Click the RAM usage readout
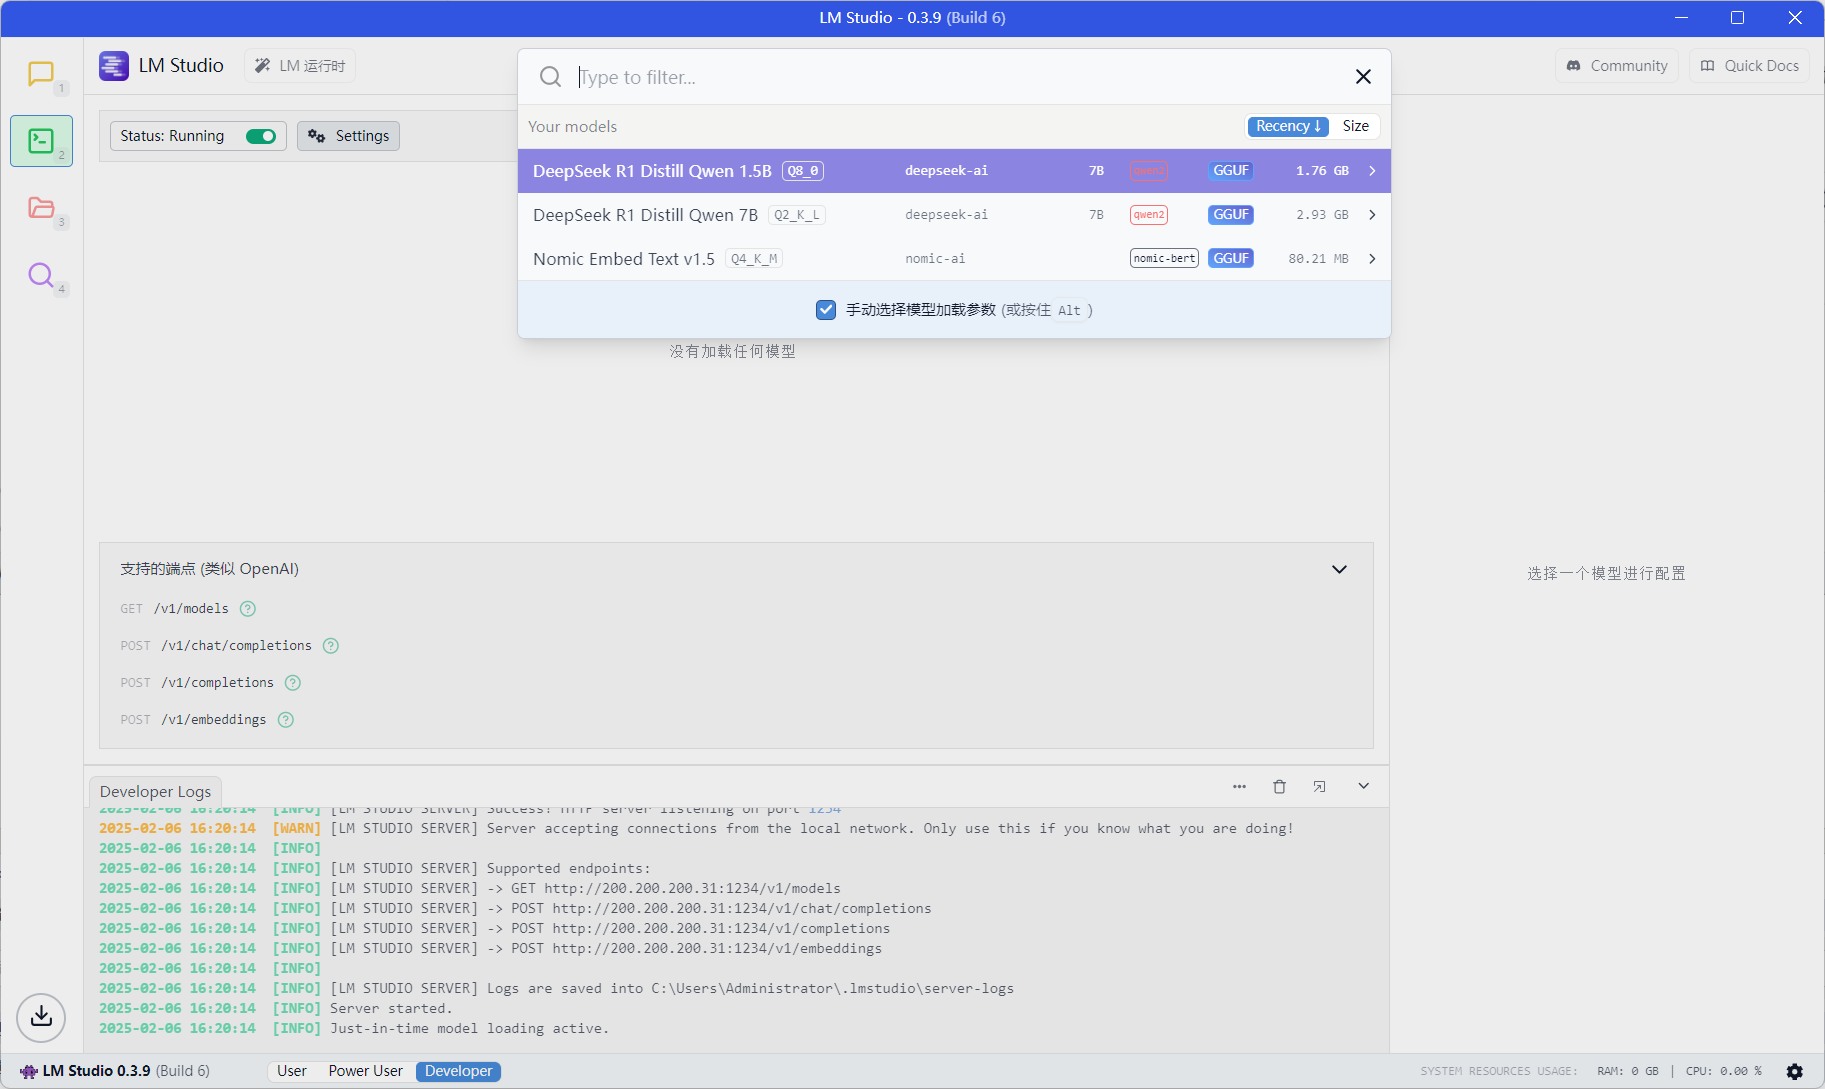 pos(1627,1071)
